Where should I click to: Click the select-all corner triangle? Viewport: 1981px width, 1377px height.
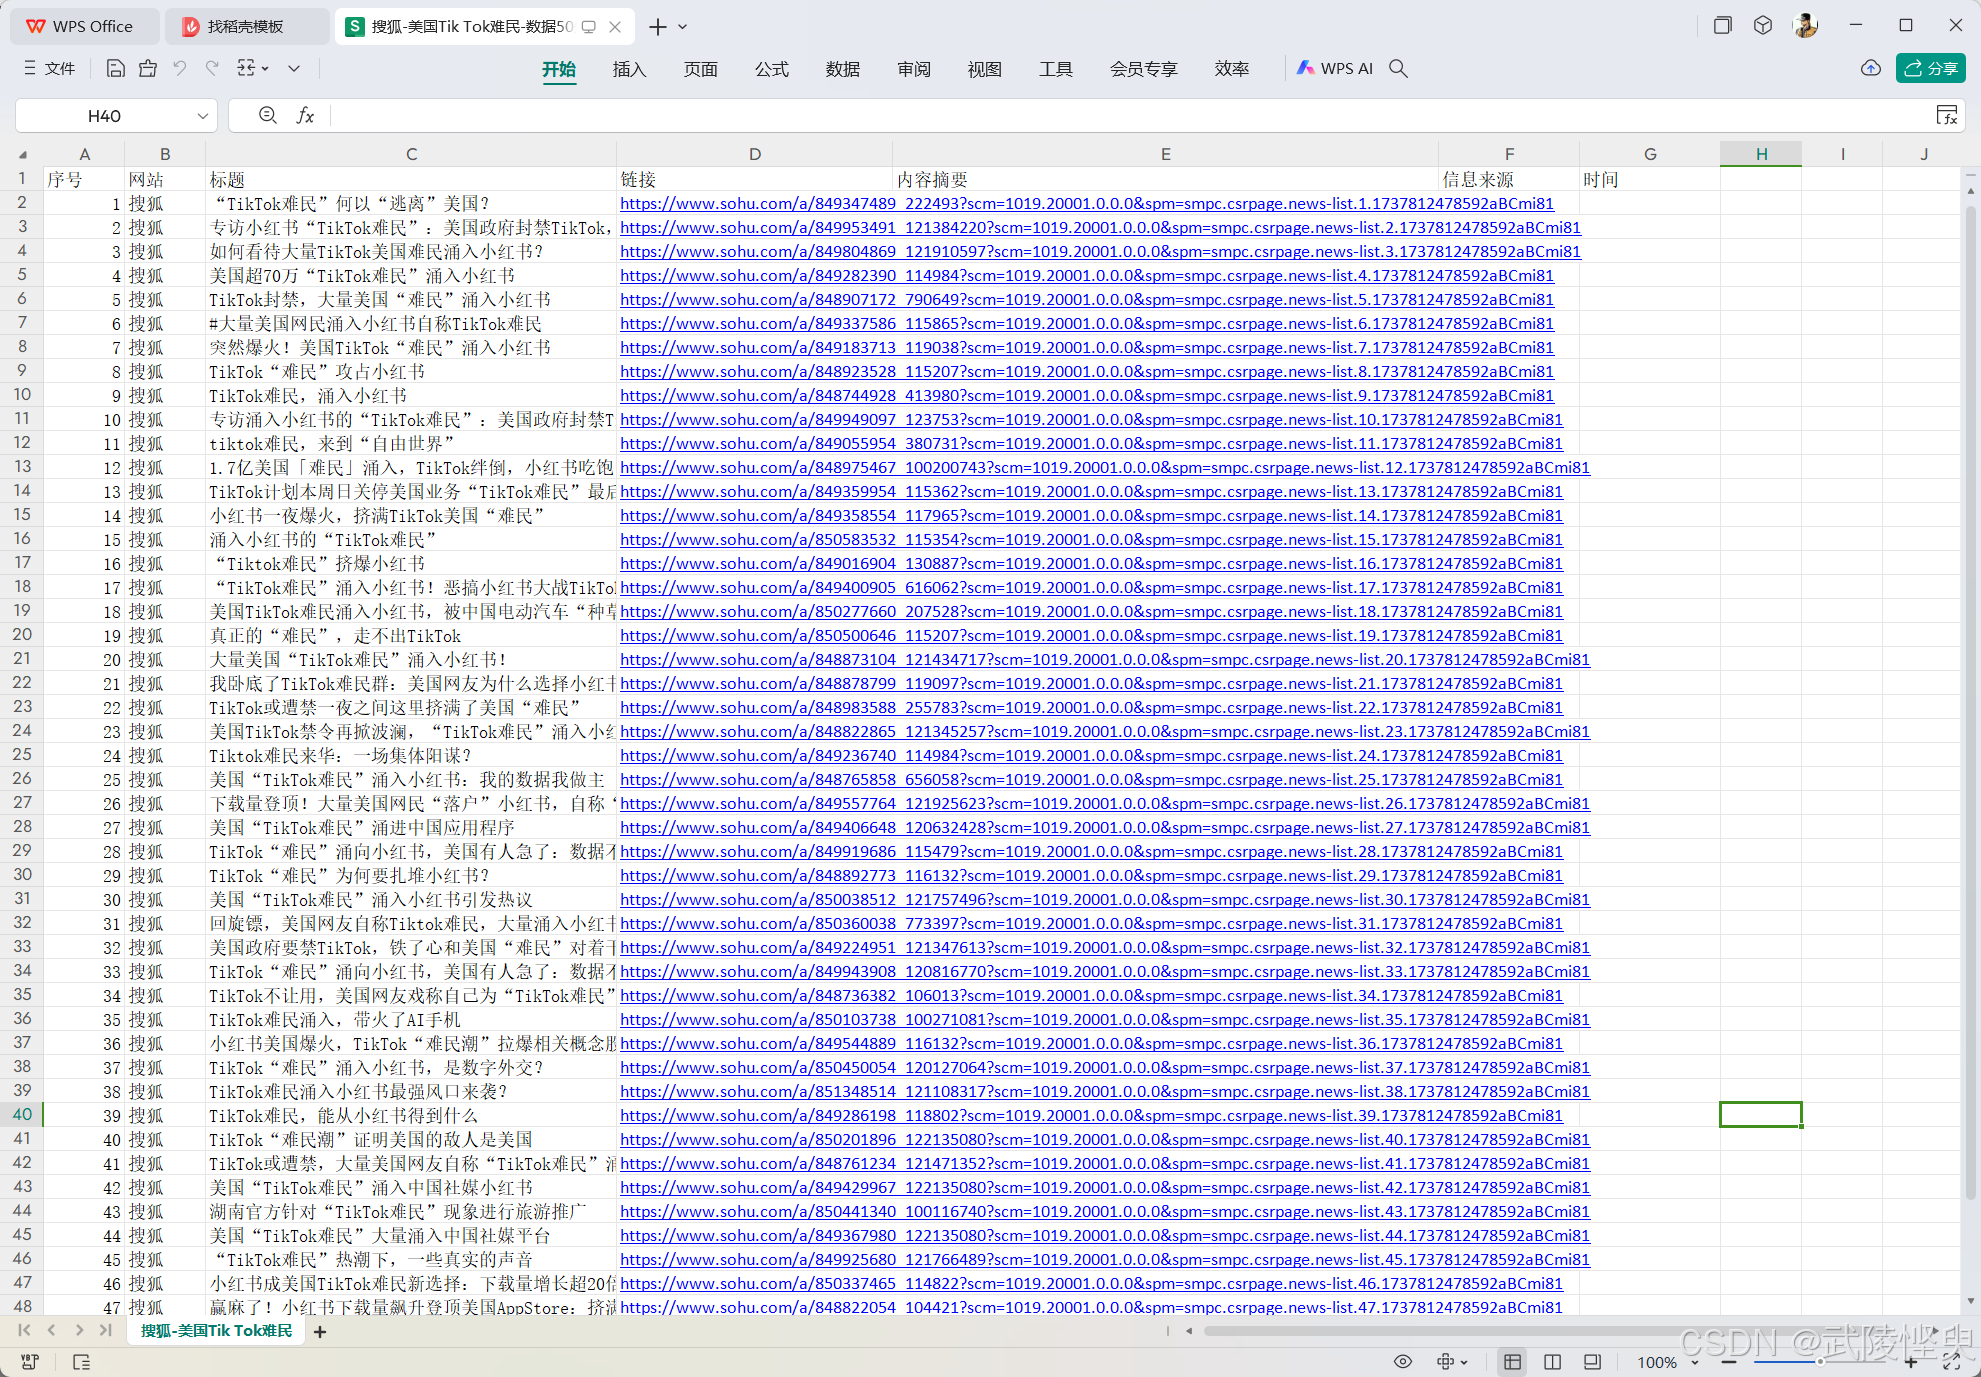tap(22, 154)
